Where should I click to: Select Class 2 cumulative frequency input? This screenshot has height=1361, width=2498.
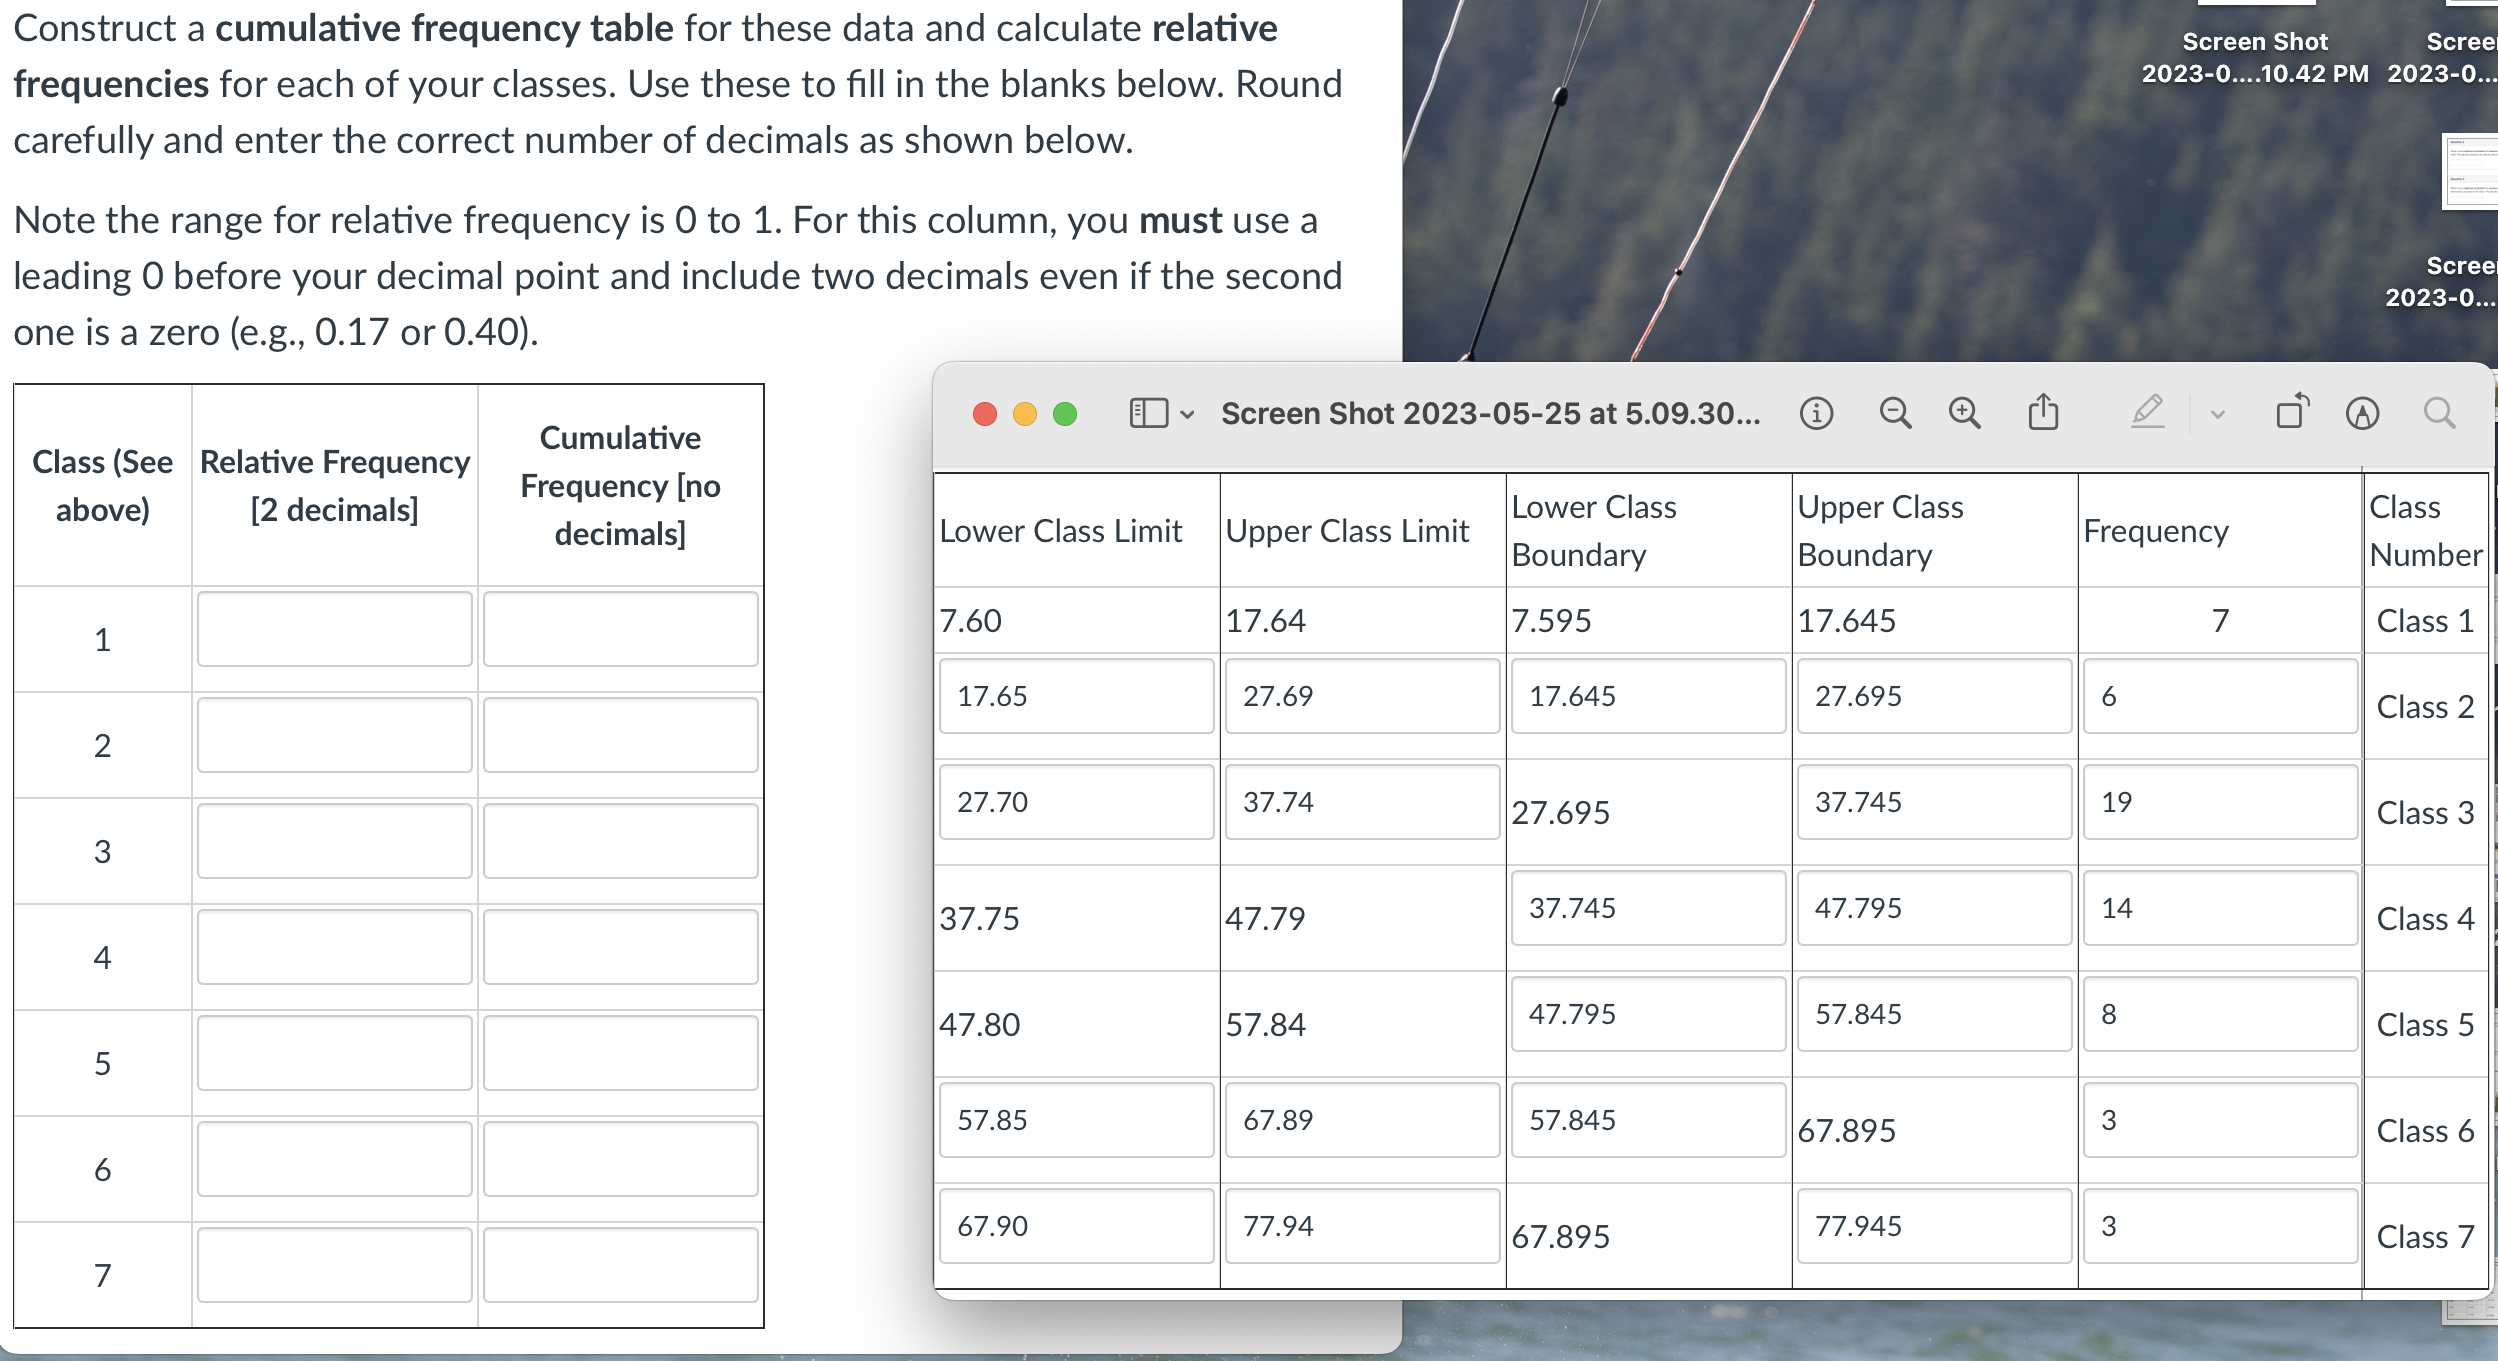(x=621, y=735)
